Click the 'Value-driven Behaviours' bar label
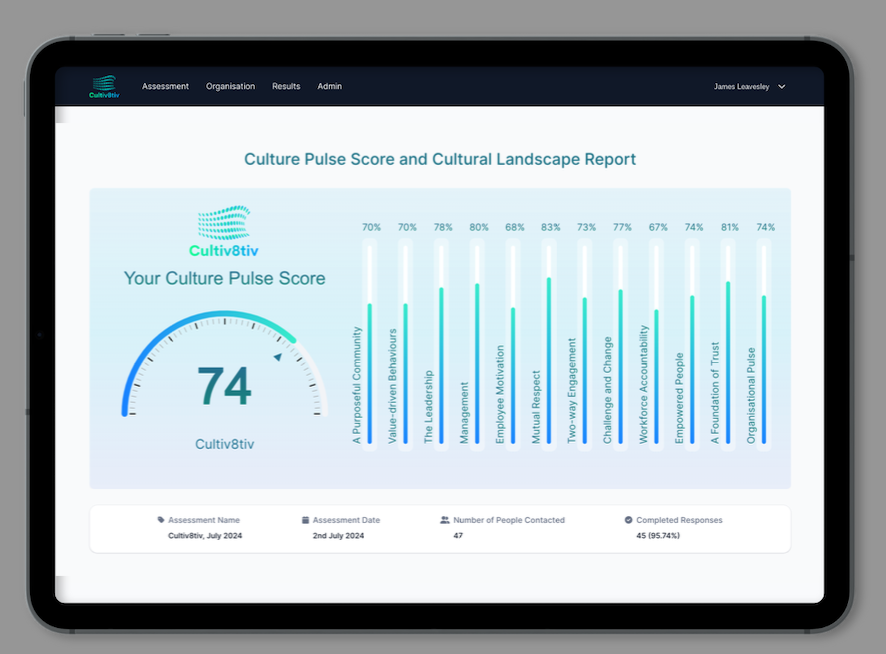The width and height of the screenshot is (886, 654). coord(393,386)
